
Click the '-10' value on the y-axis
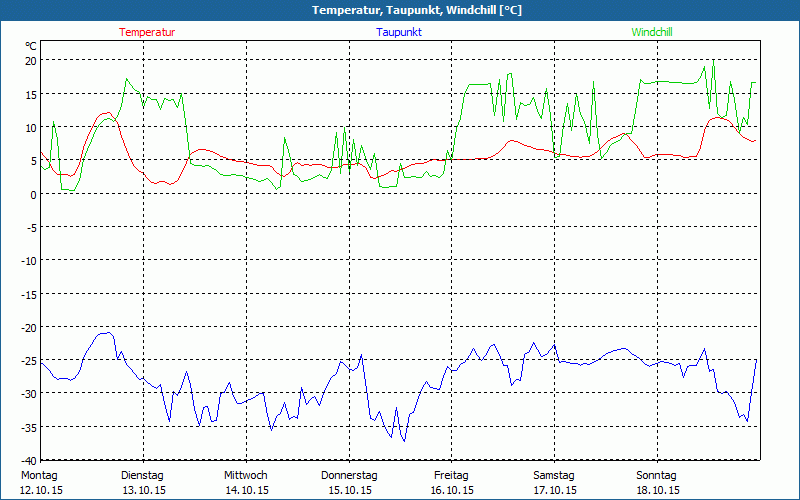point(29,261)
